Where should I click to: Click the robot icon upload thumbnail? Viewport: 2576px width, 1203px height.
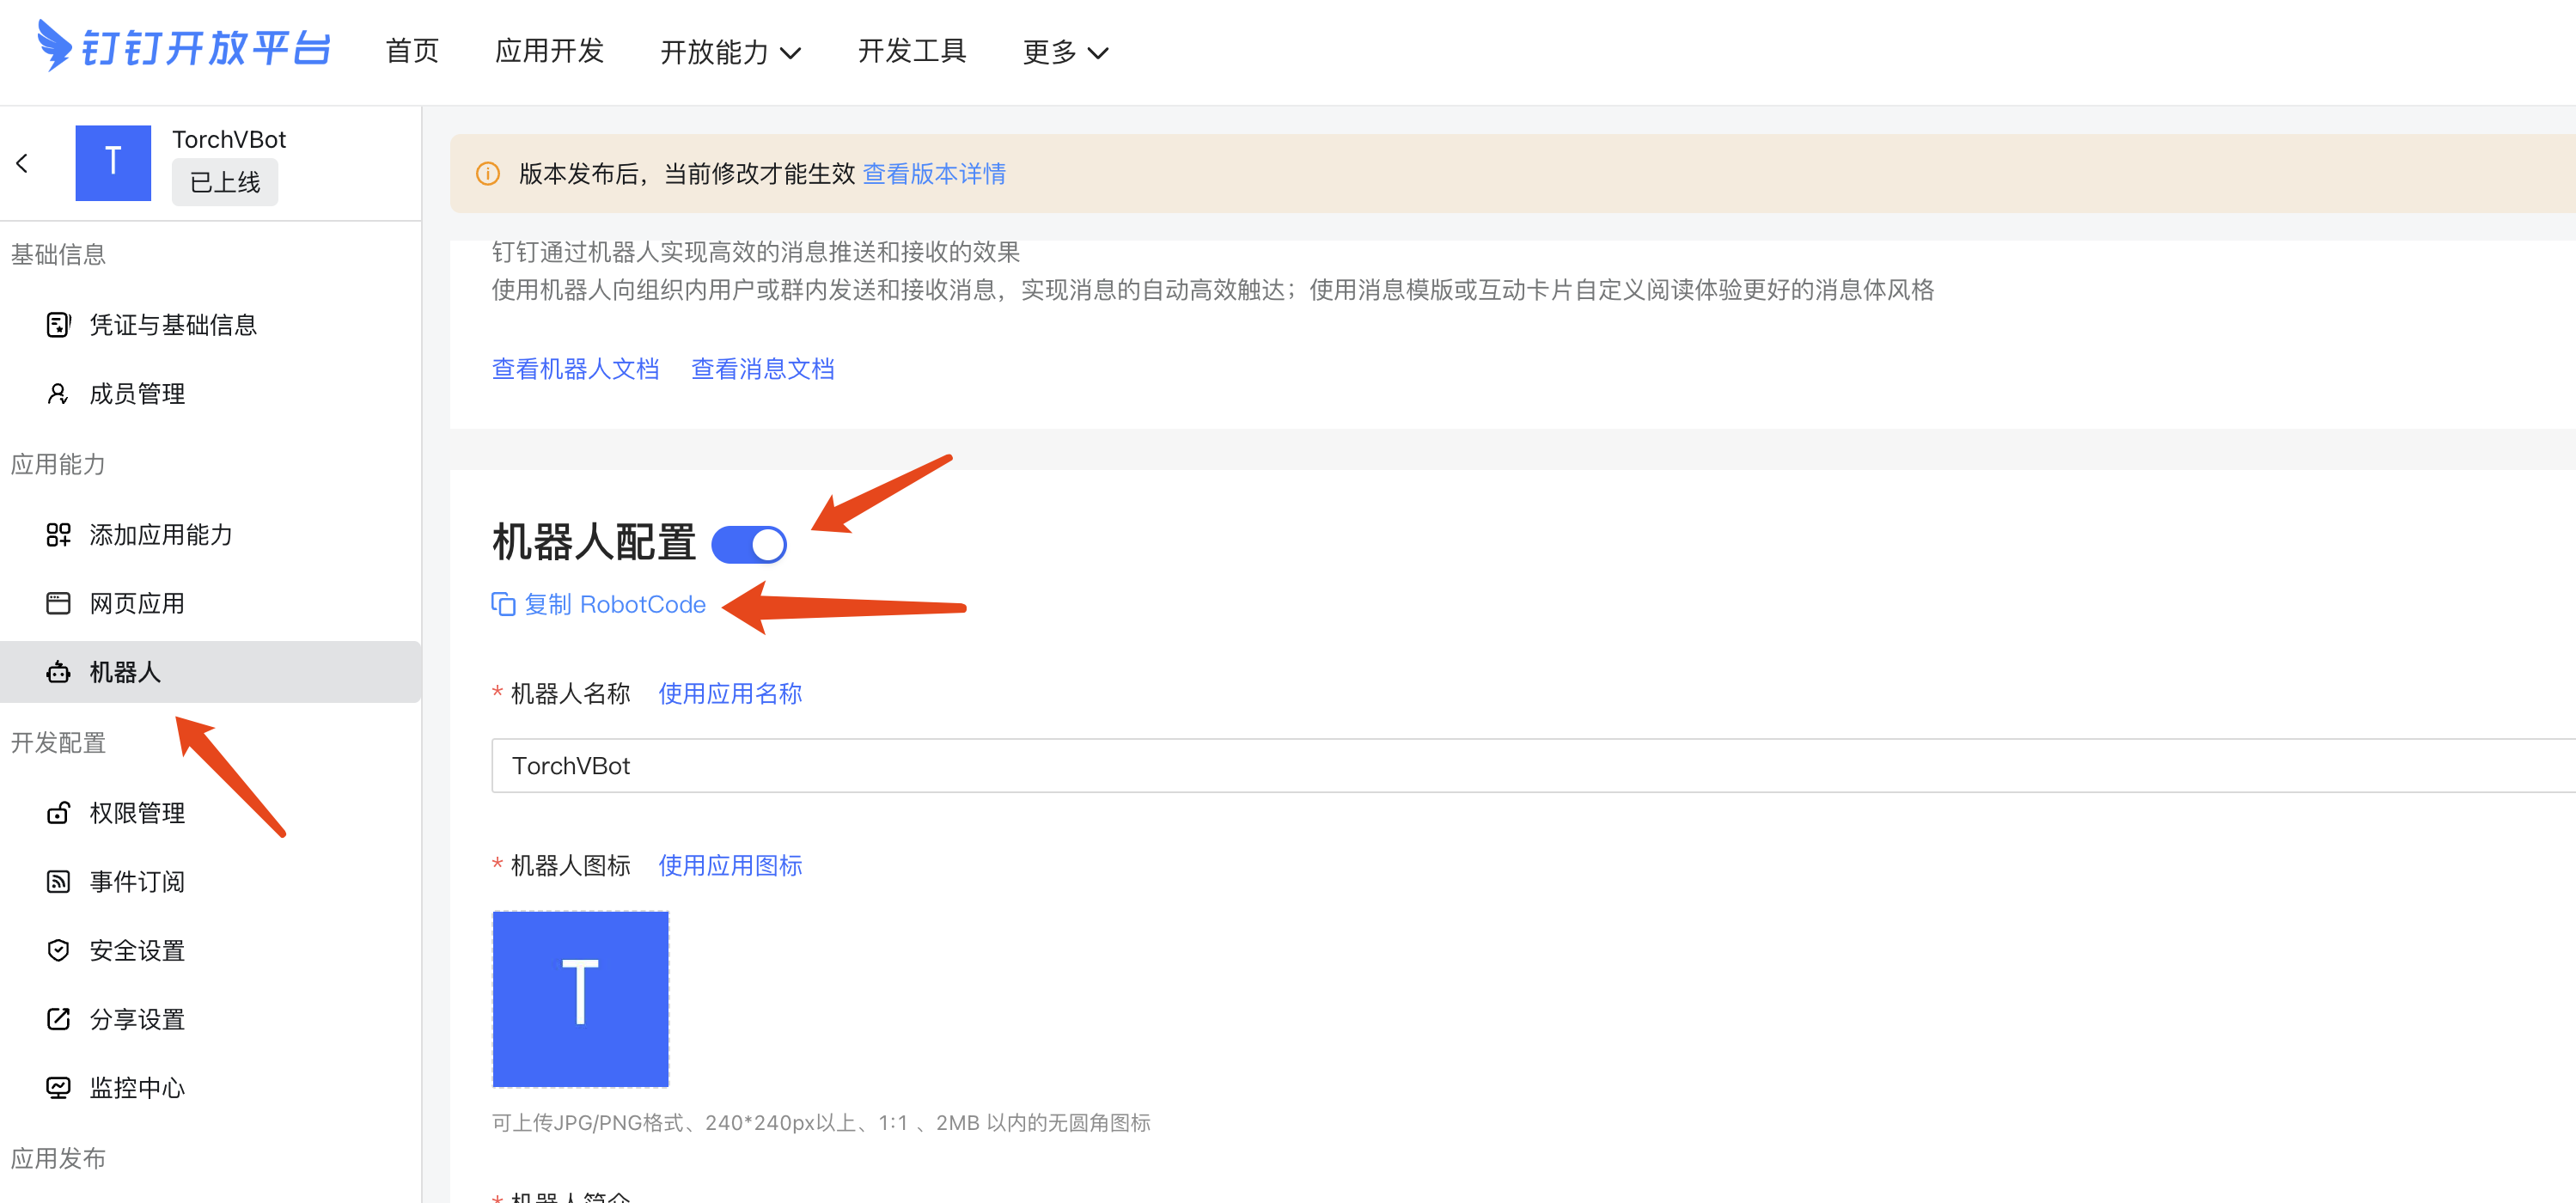pos(580,998)
